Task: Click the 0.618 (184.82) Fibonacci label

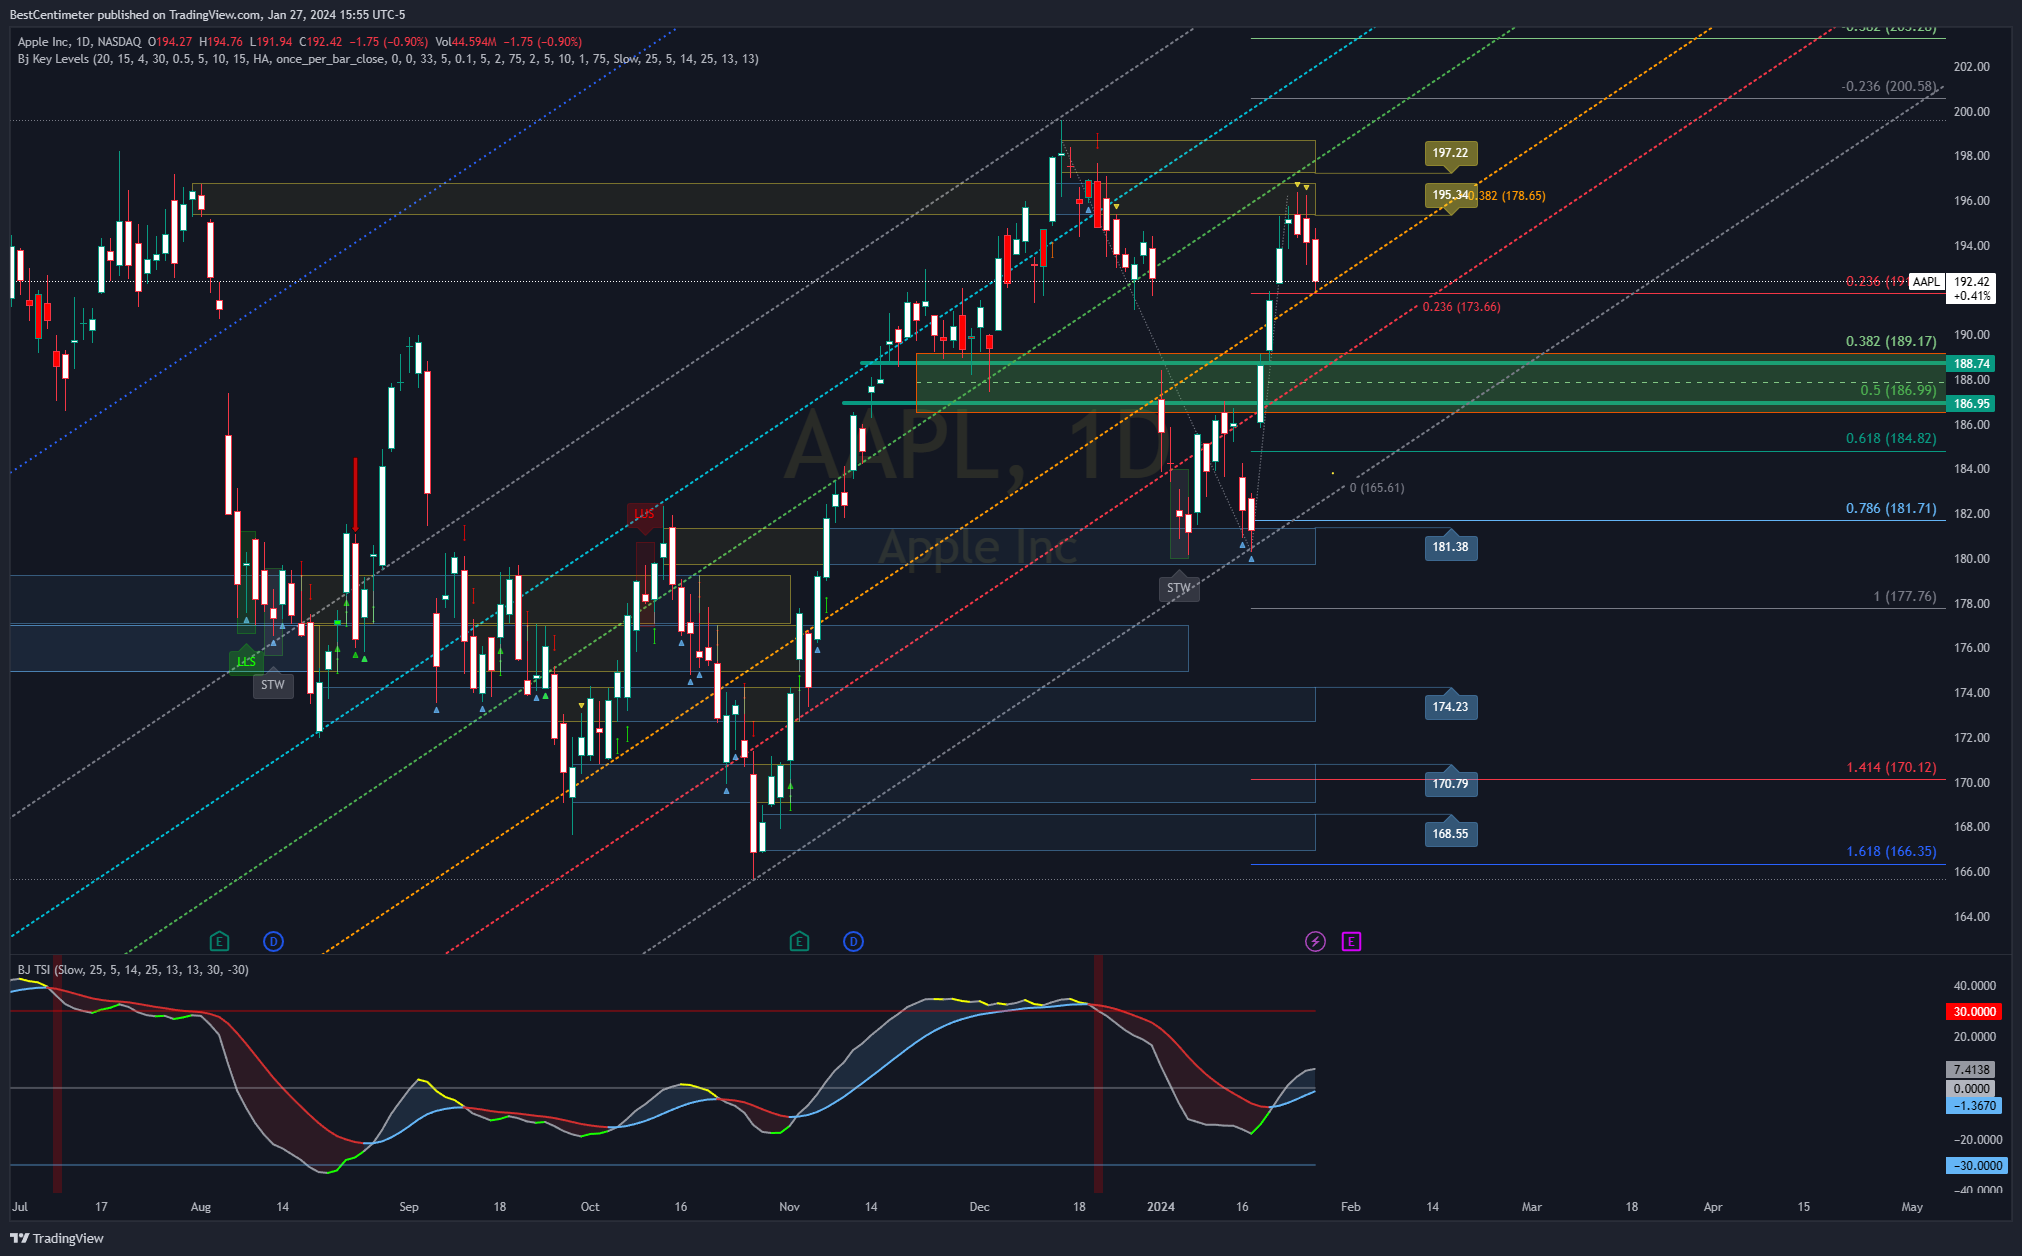Action: pos(1891,438)
